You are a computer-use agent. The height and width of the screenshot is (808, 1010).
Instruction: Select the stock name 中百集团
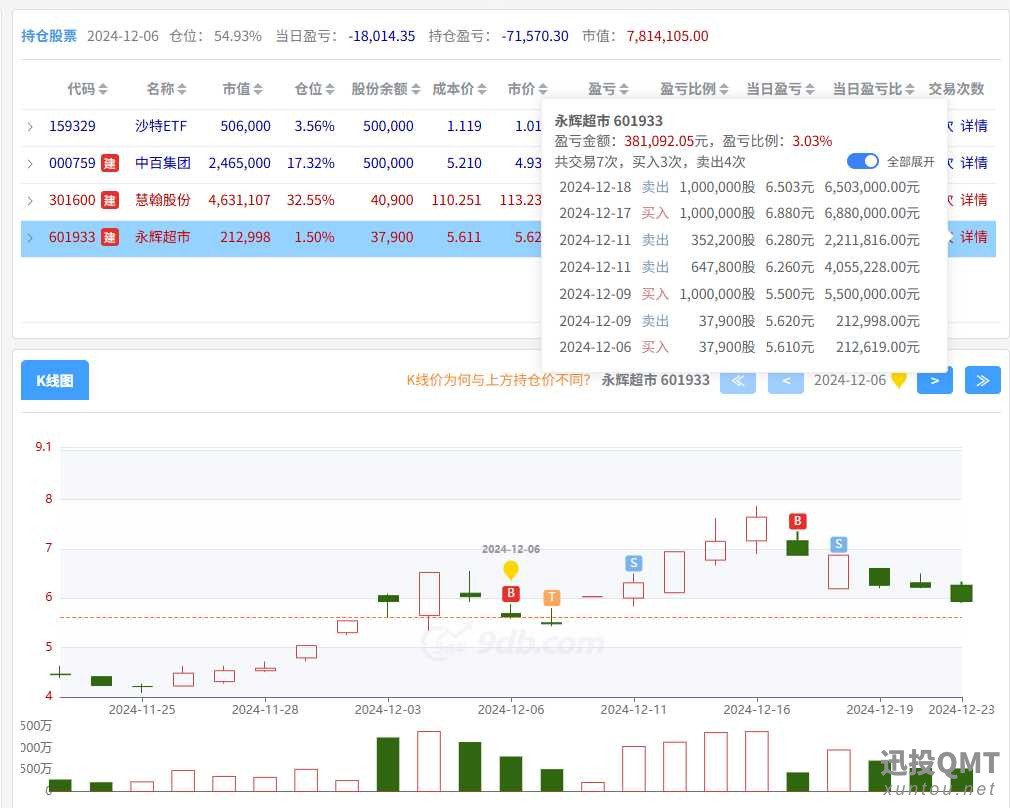[163, 163]
